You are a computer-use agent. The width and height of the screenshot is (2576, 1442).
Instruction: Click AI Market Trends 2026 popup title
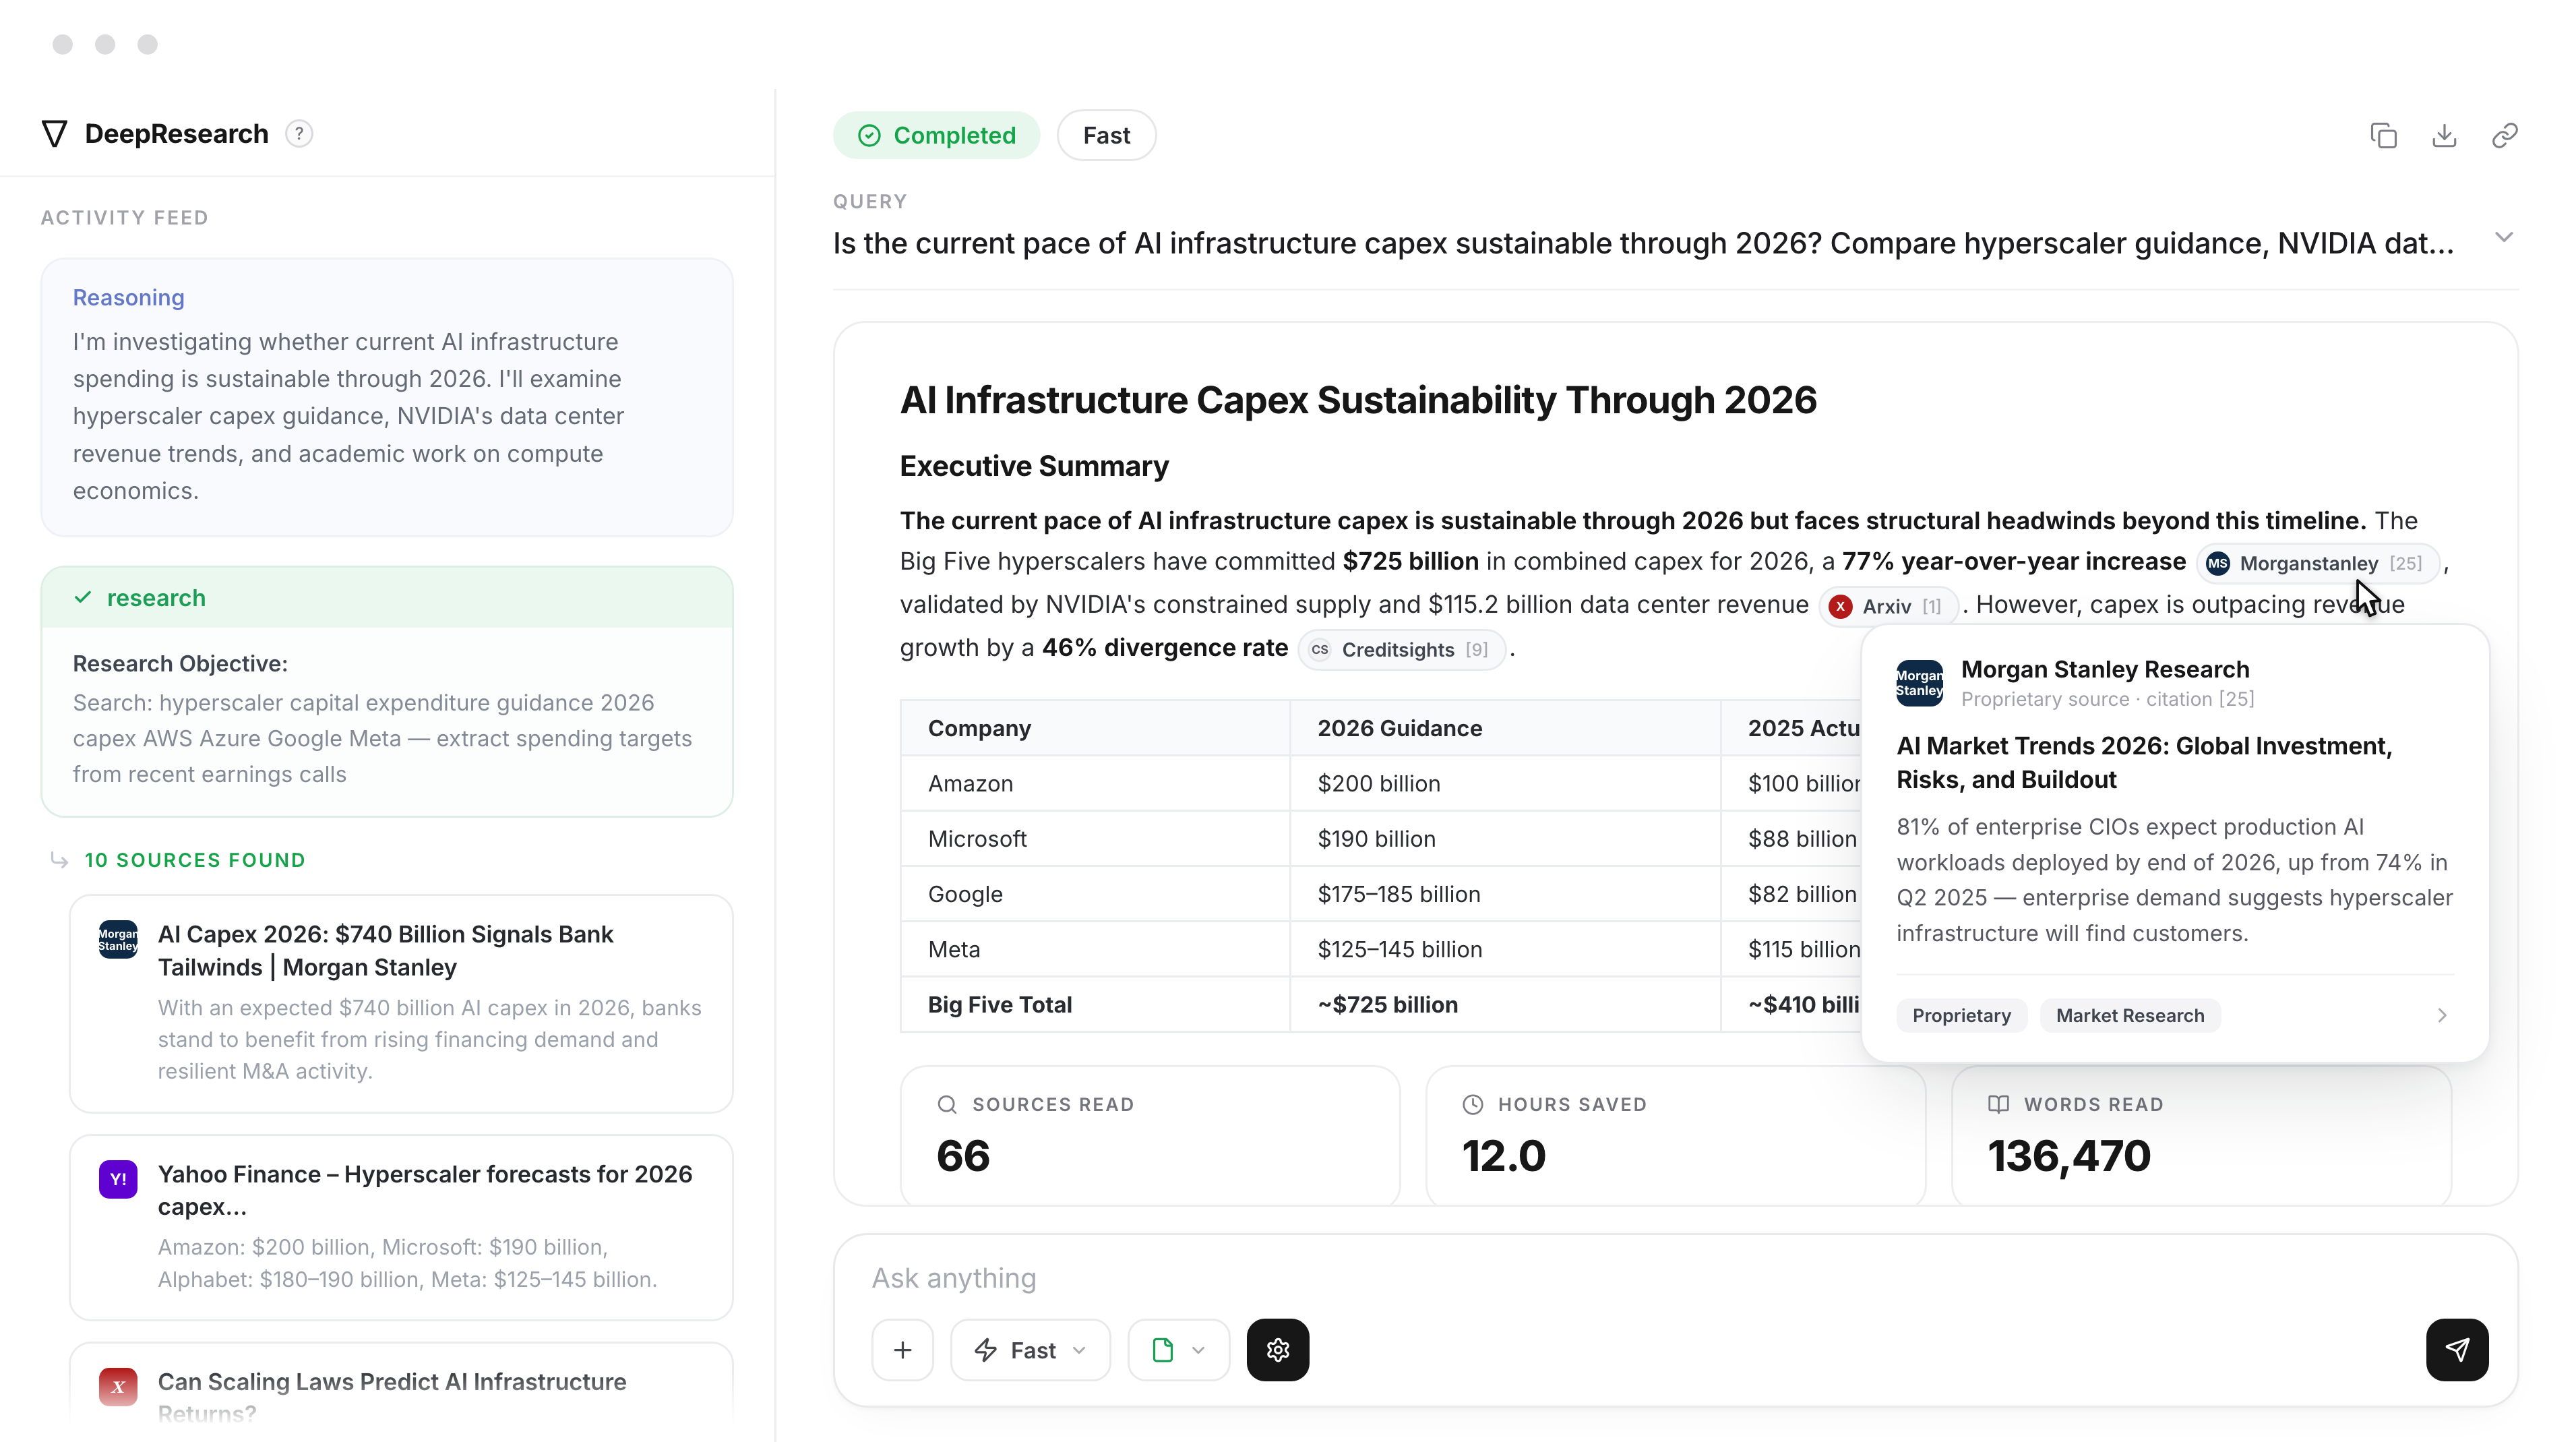(x=2144, y=763)
